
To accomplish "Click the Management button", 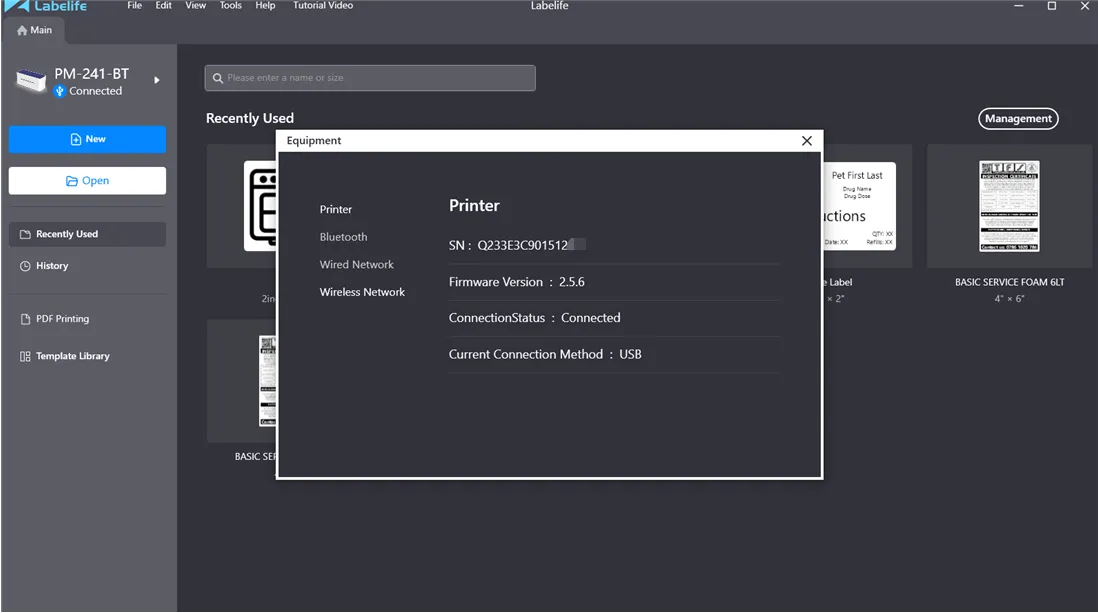I will [x=1018, y=118].
